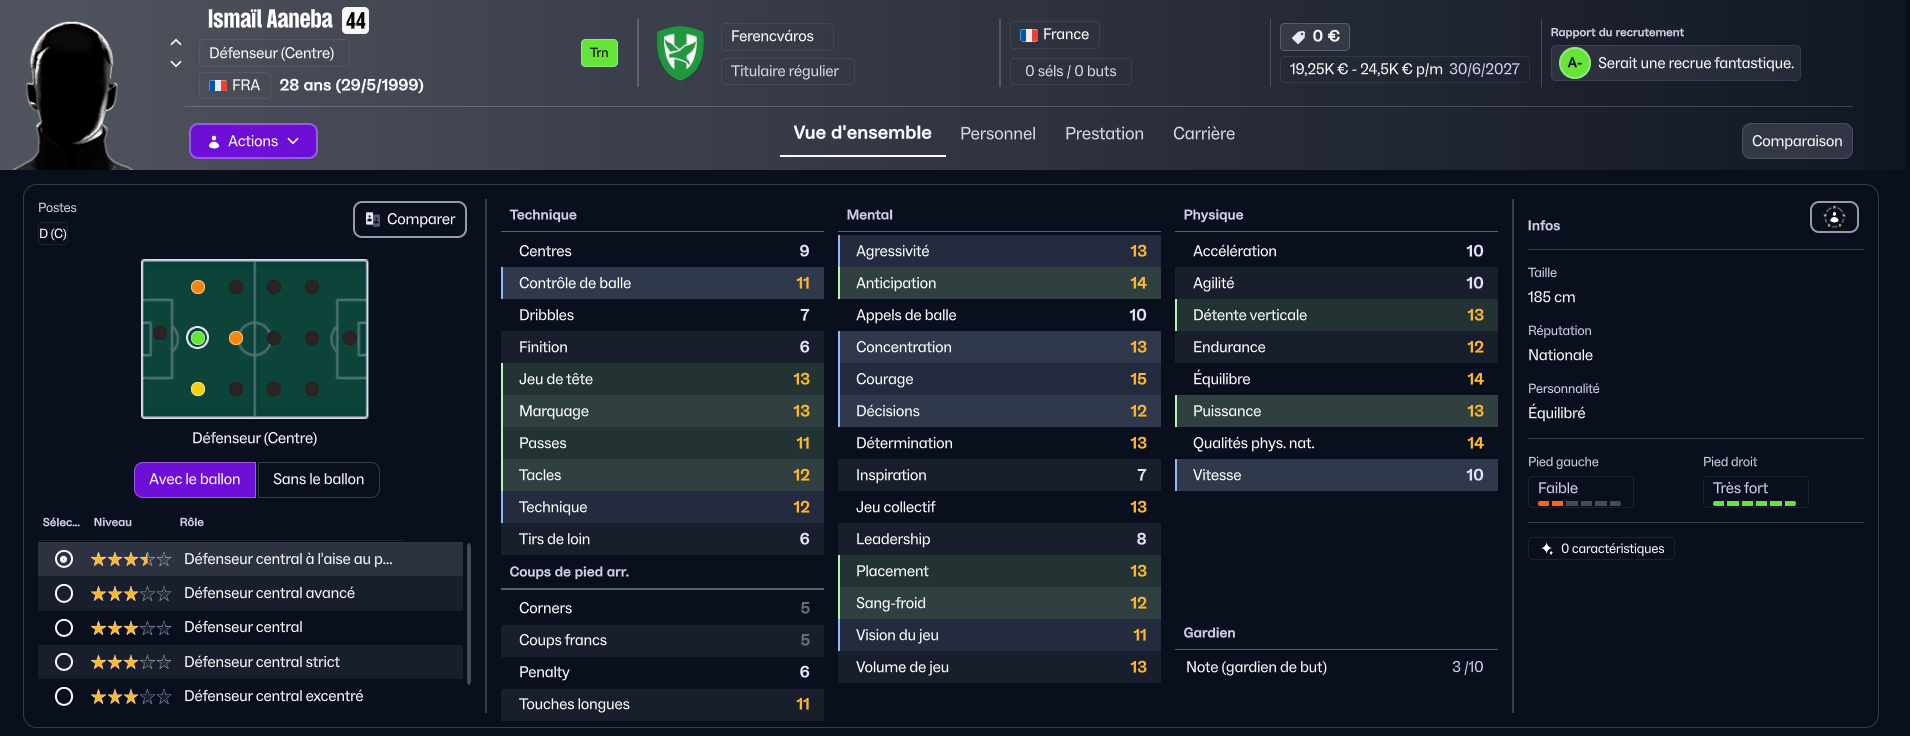Click the green Trn status badge
The image size is (1910, 736).
pos(599,53)
